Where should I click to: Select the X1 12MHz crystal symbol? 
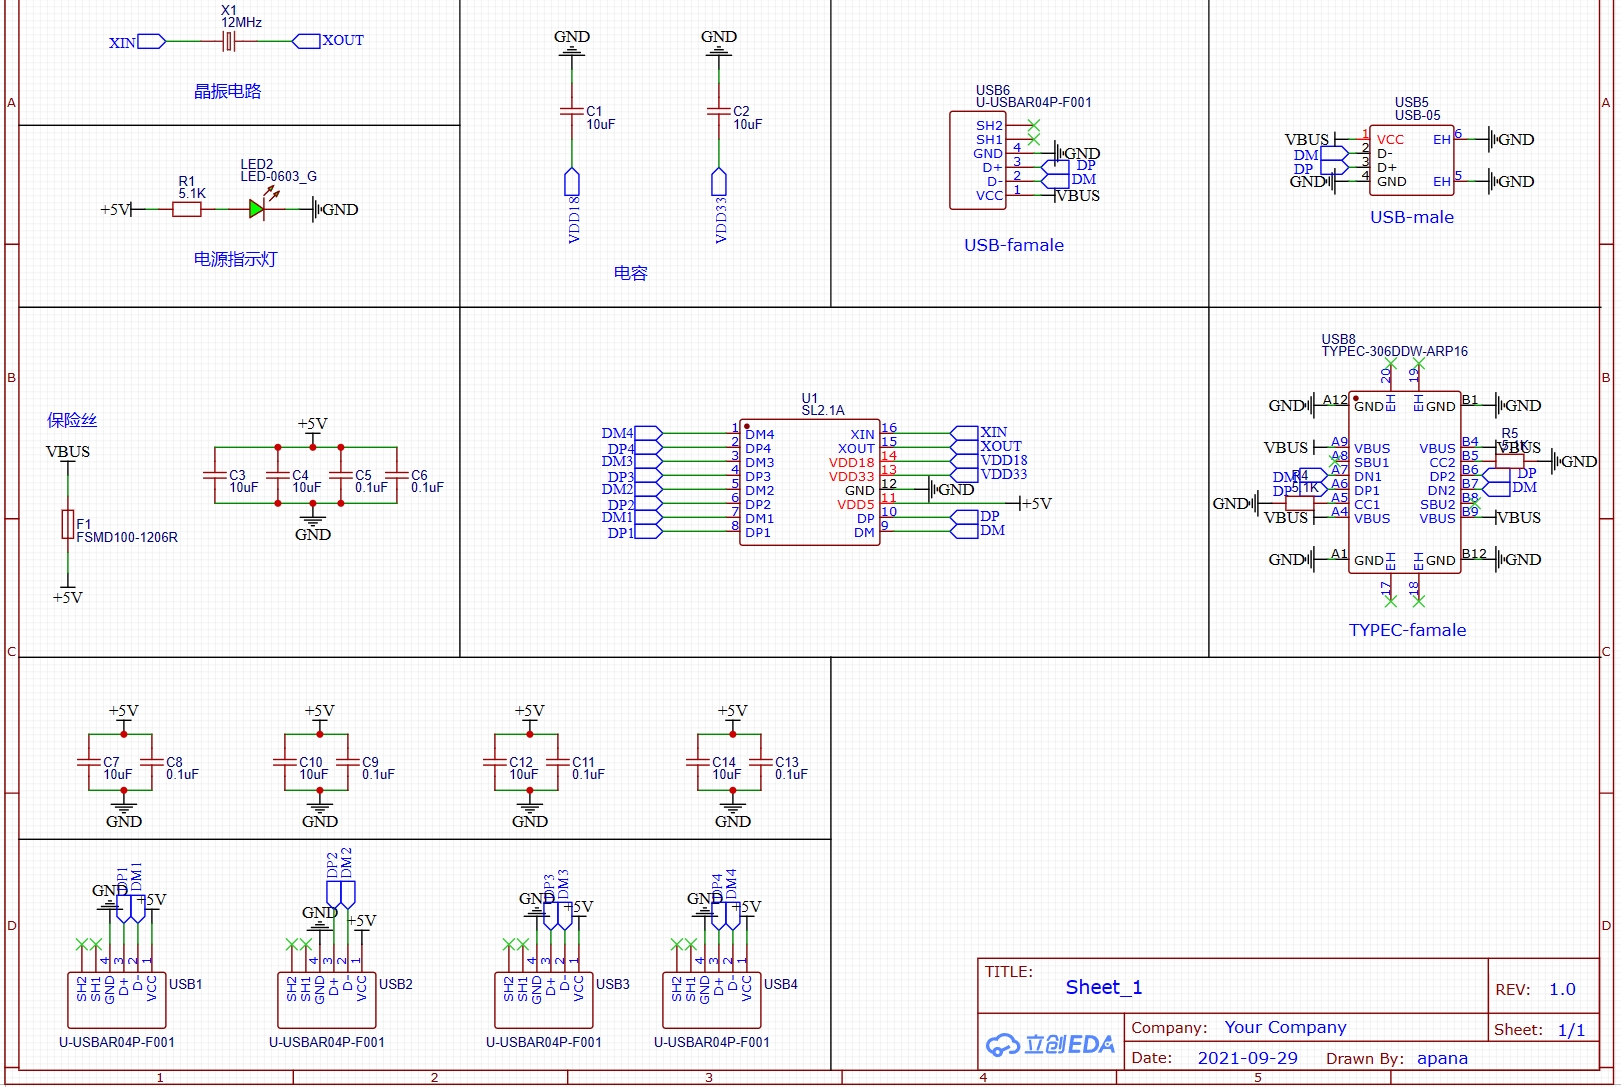(x=229, y=41)
